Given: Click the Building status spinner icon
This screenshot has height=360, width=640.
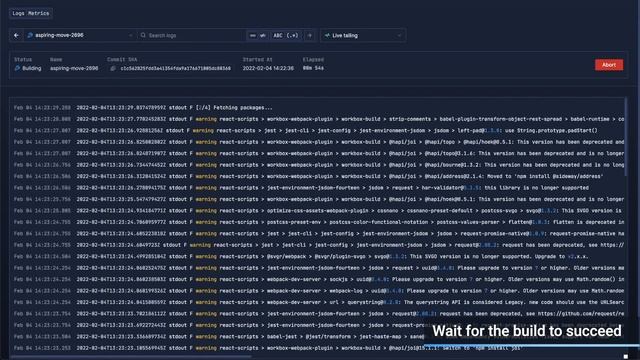Looking at the screenshot, I should tap(17, 69).
